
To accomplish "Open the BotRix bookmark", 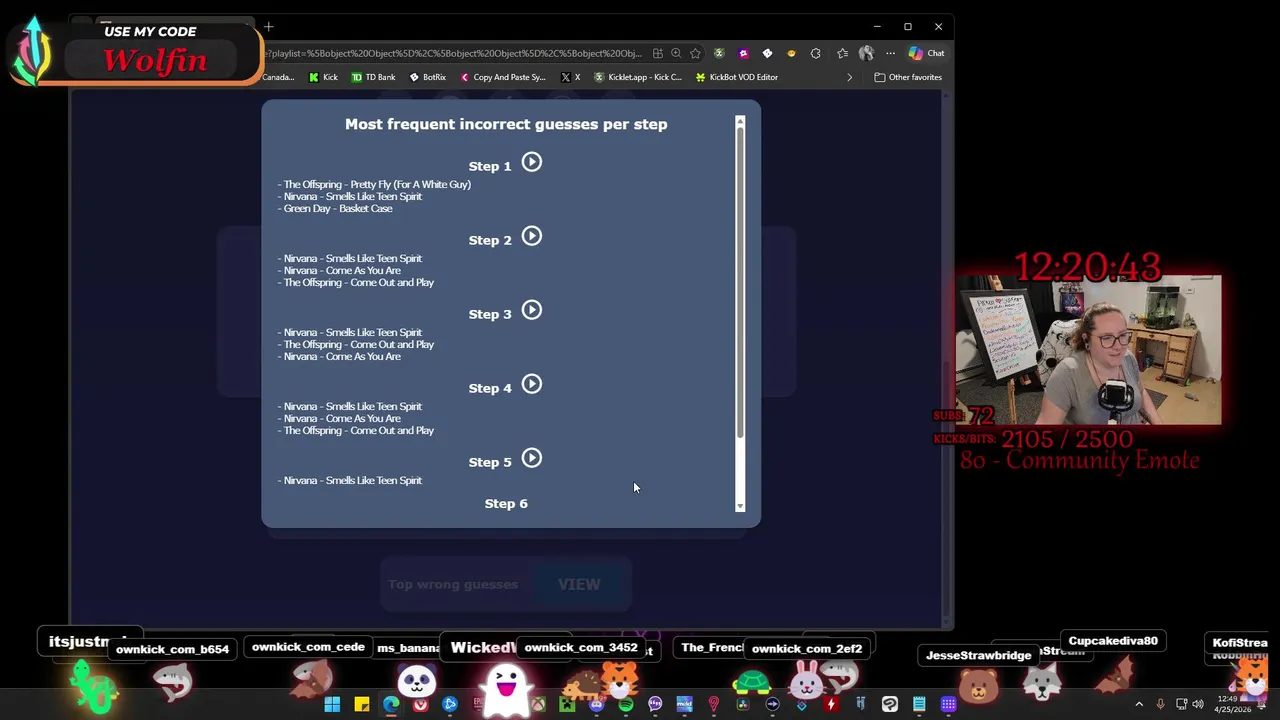I will (428, 77).
